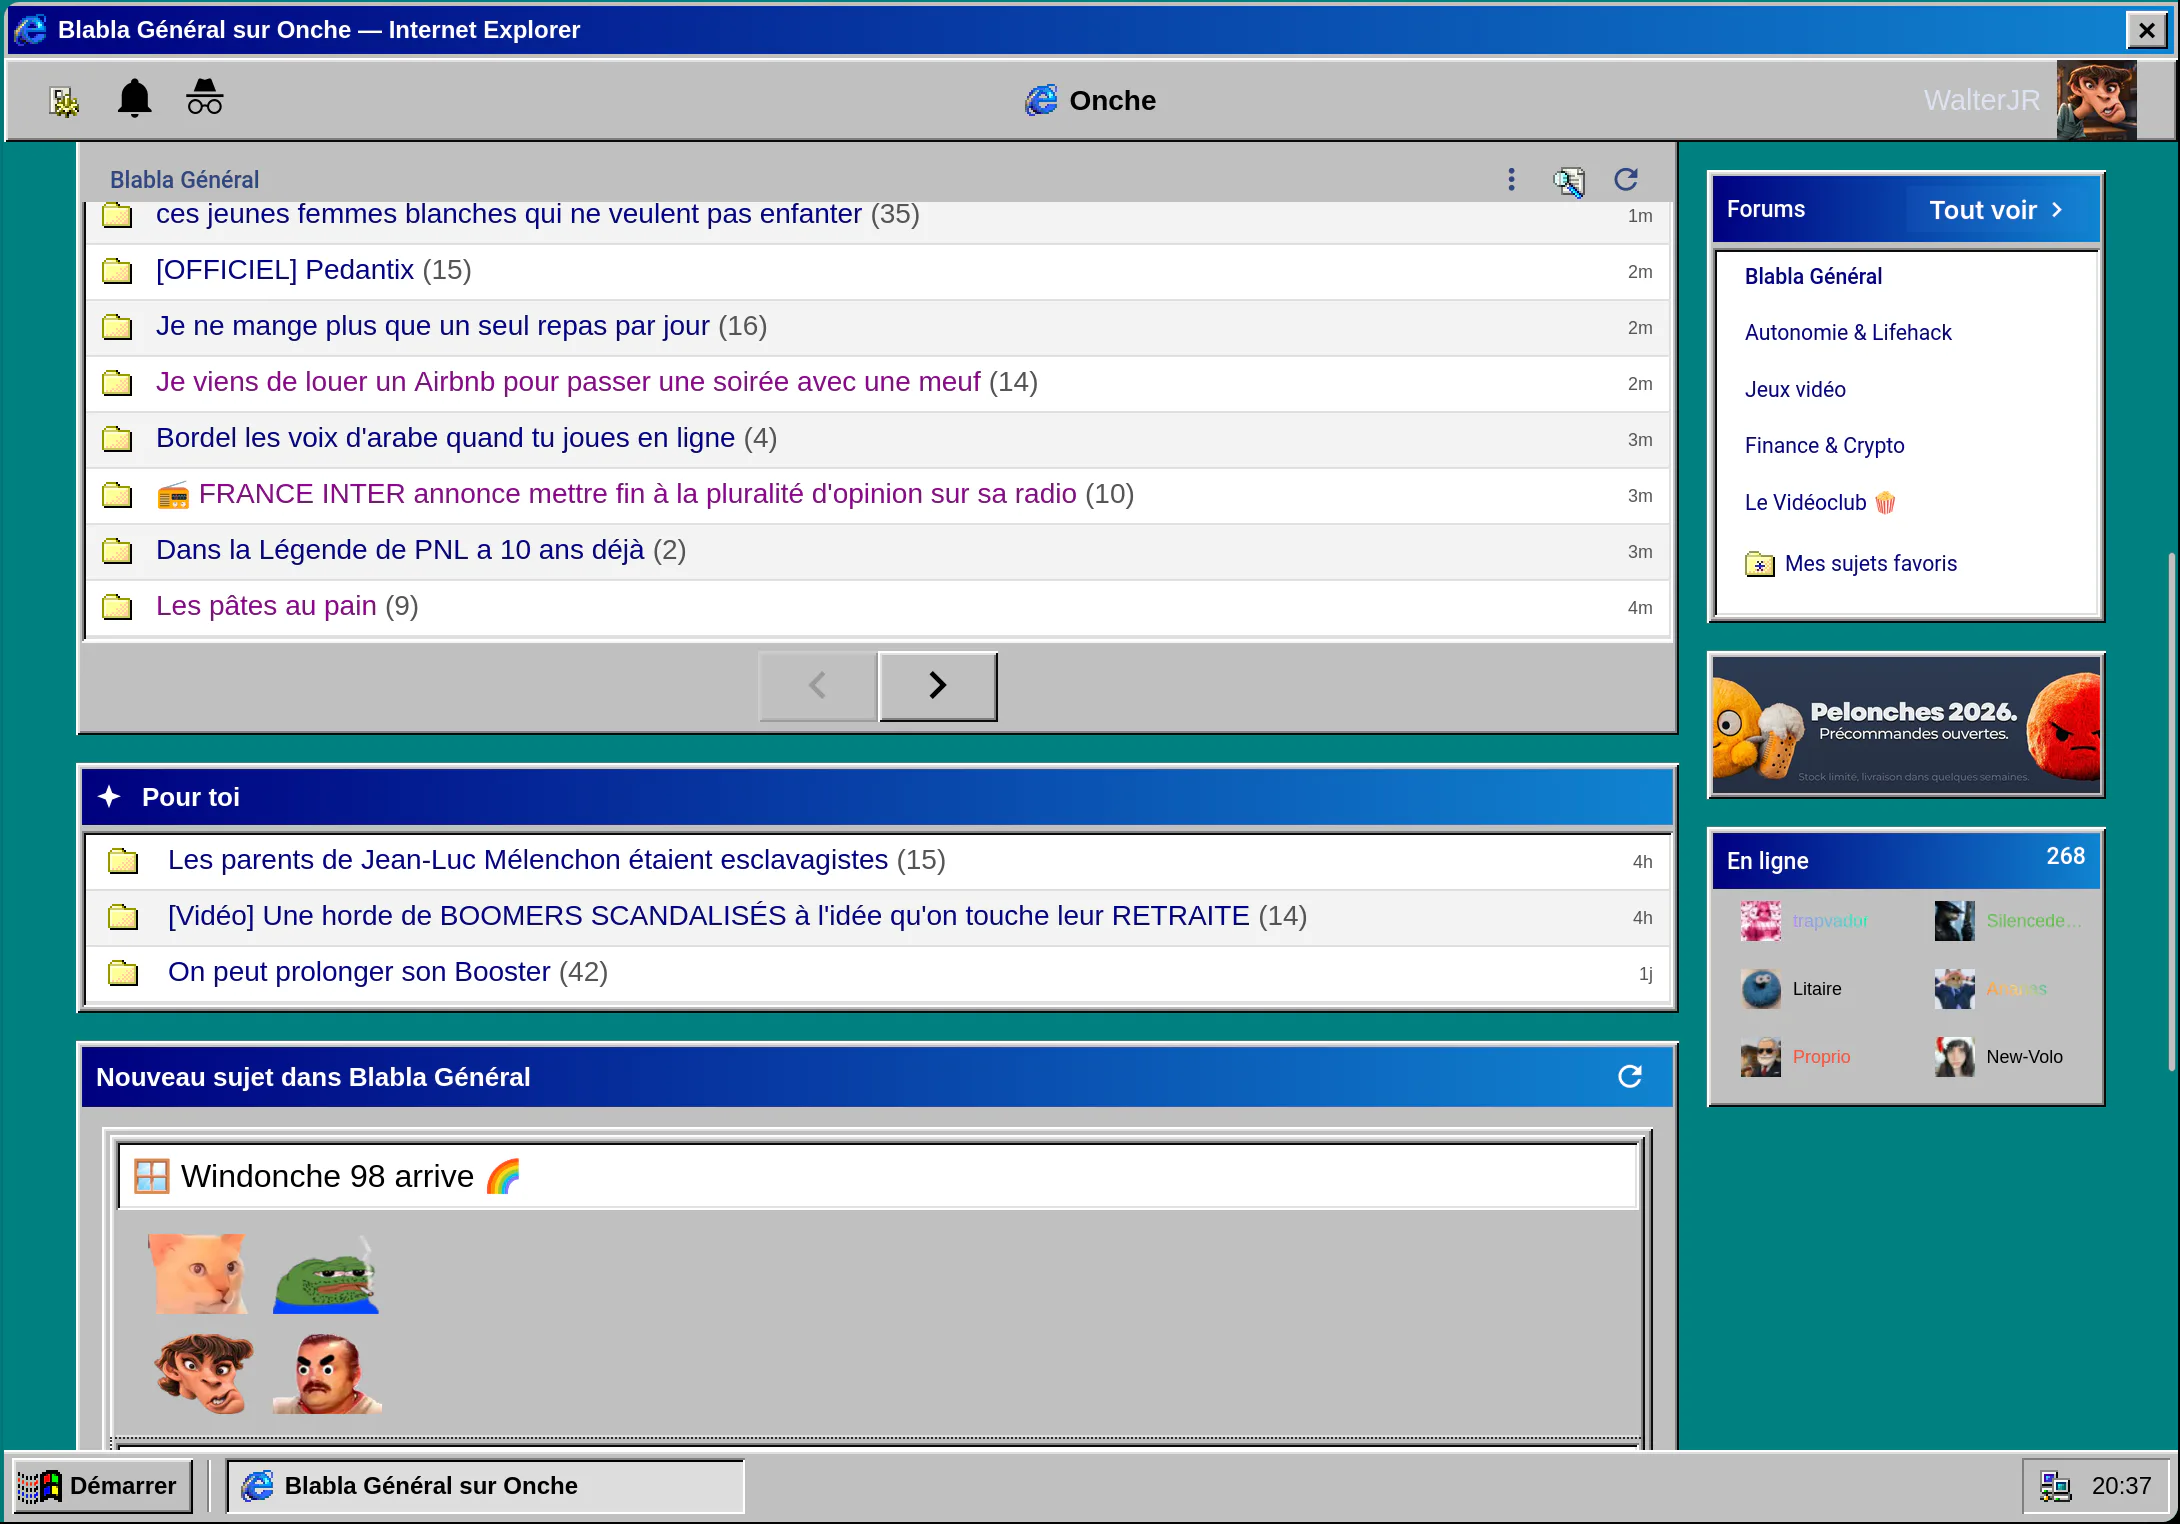Viewport: 2180px width, 1524px height.
Task: Select Finance & Crypto forum
Action: [x=1824, y=446]
